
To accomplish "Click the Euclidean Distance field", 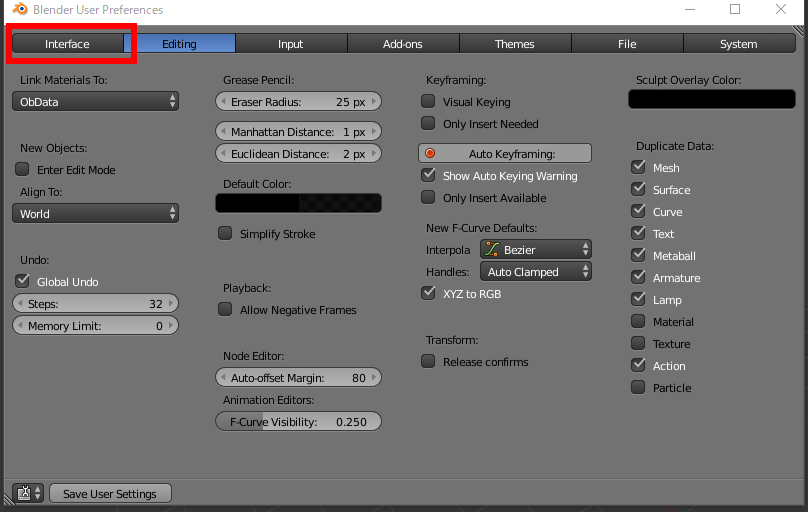I will (x=298, y=153).
